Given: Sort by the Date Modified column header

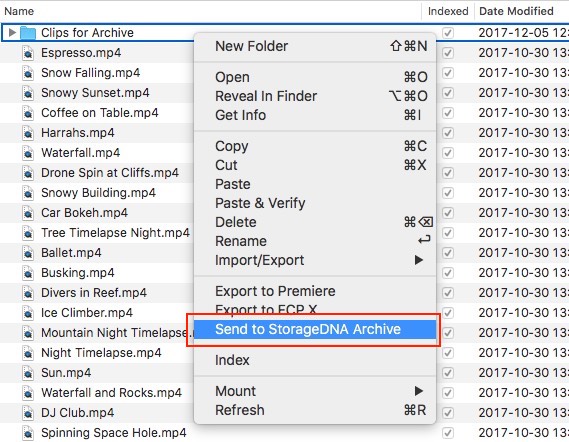Looking at the screenshot, I should coord(516,11).
